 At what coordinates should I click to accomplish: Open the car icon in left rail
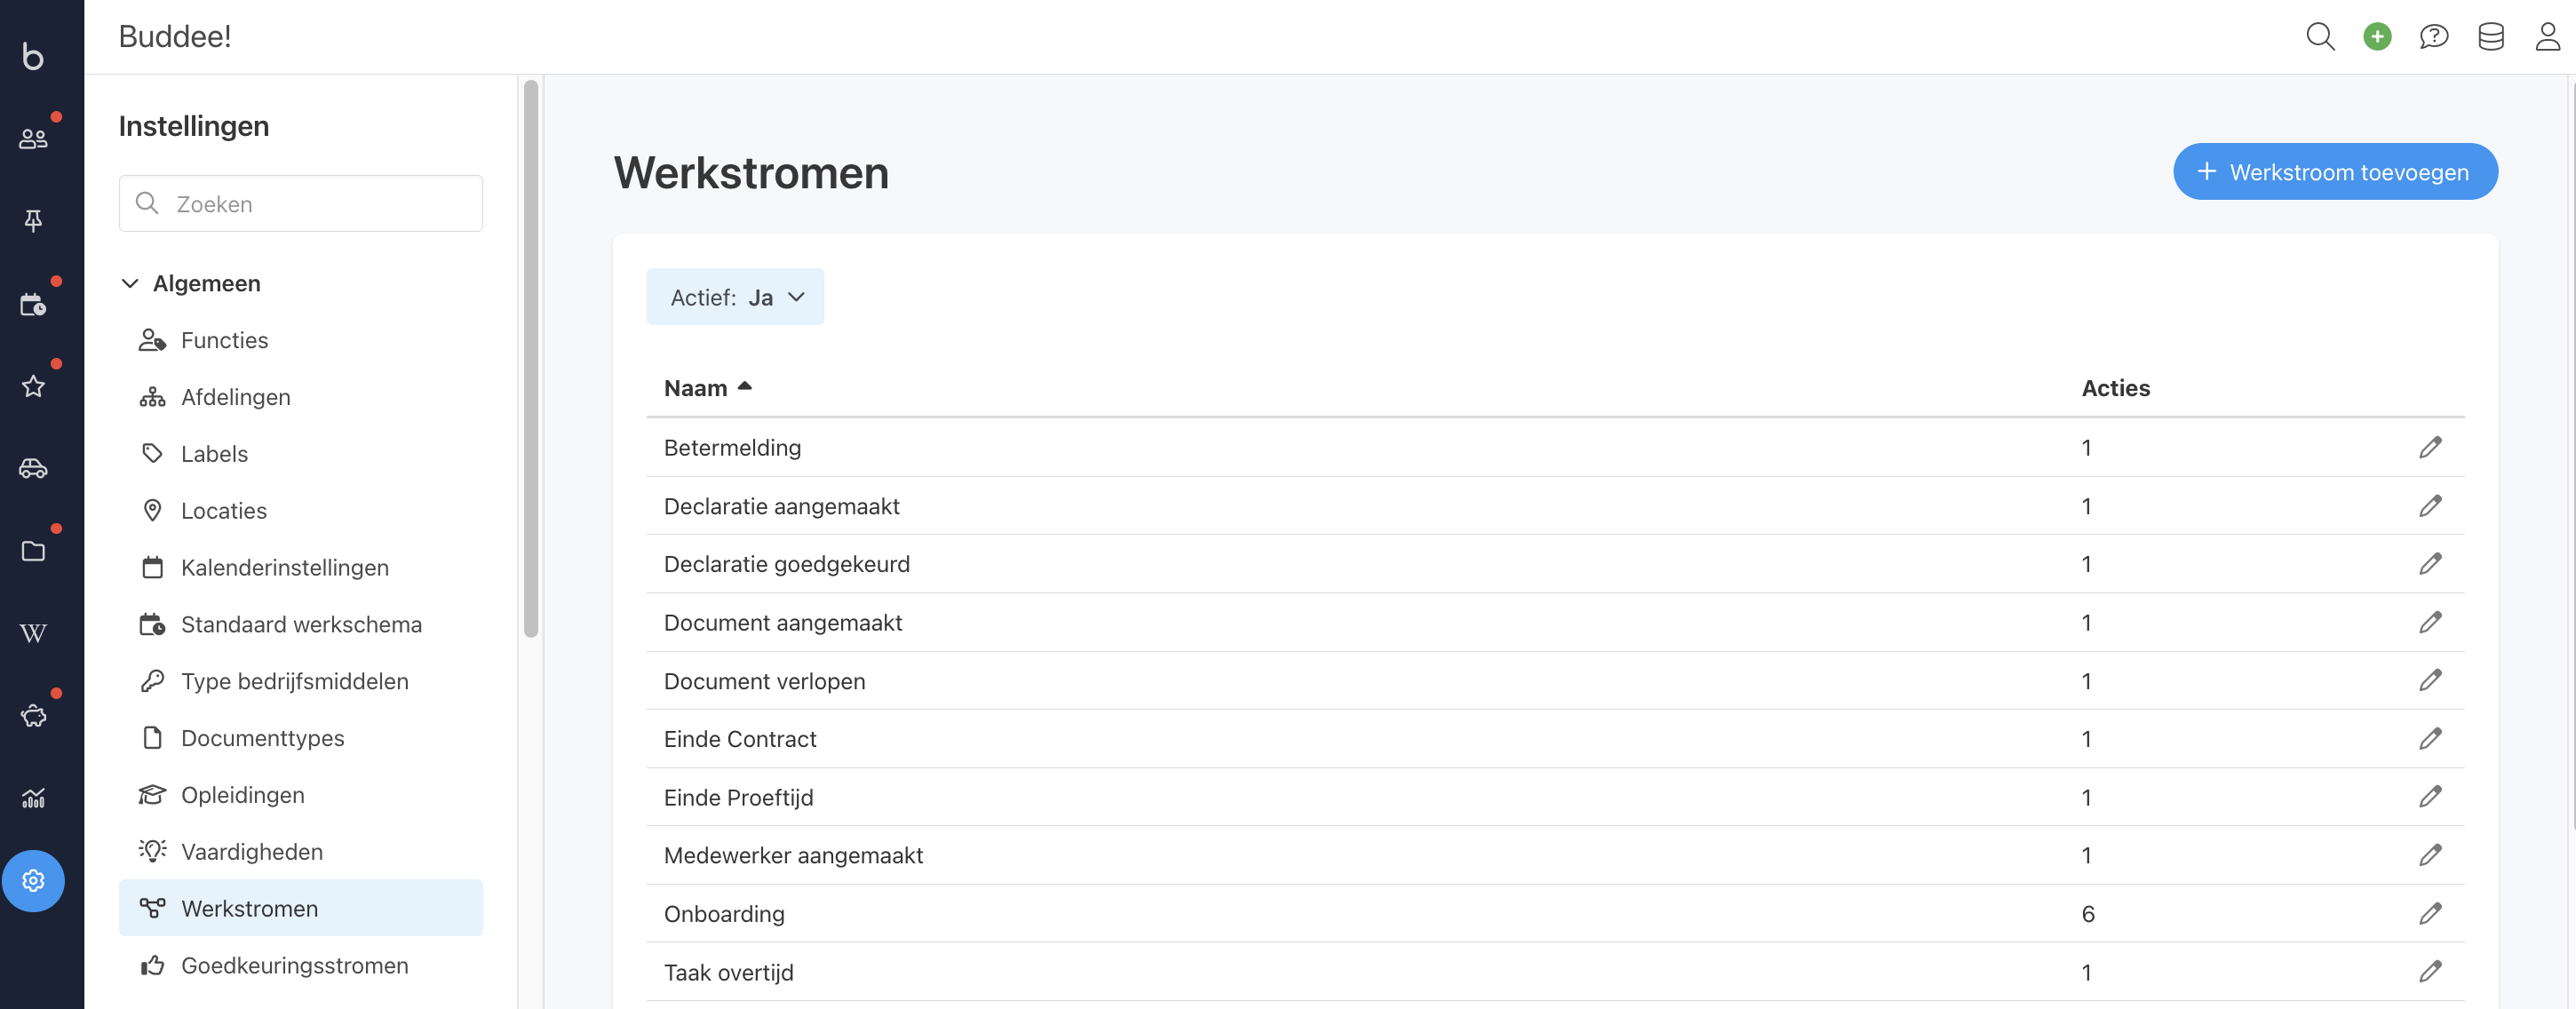point(33,468)
